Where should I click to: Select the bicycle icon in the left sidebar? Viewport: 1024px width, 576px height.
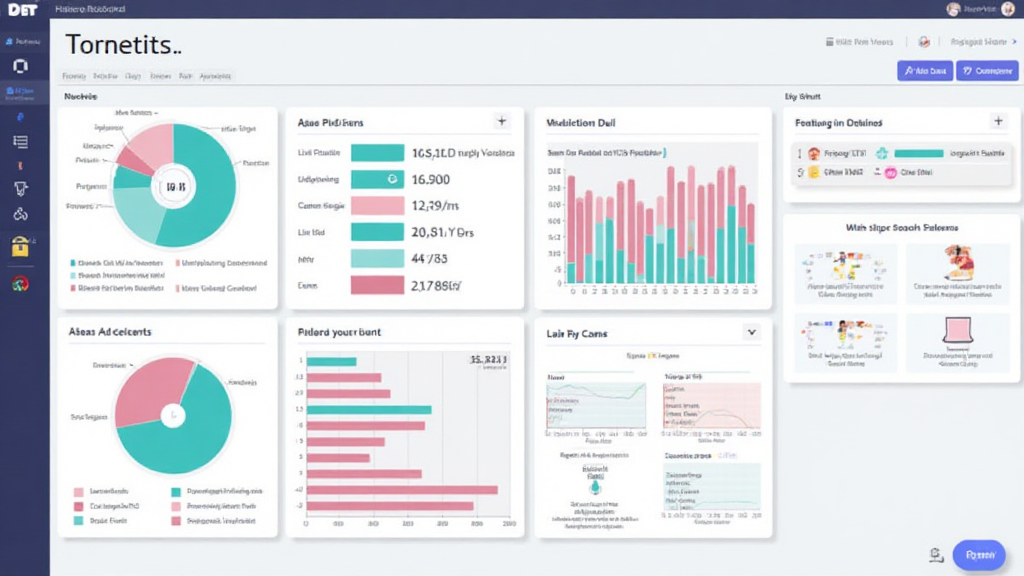tap(20, 214)
